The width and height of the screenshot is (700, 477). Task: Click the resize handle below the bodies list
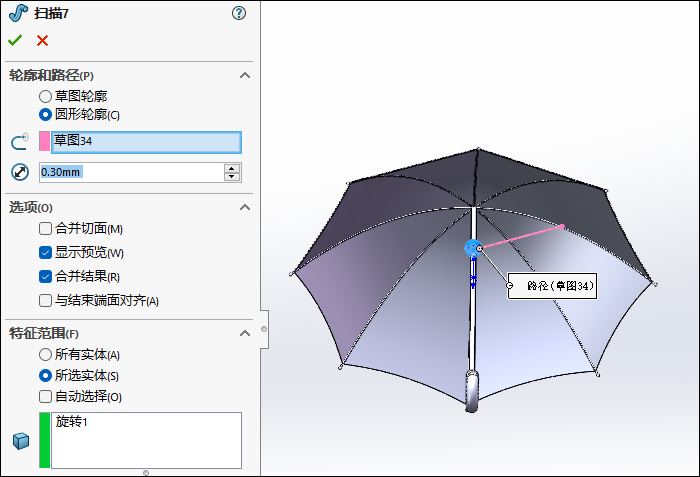pyautogui.click(x=146, y=473)
